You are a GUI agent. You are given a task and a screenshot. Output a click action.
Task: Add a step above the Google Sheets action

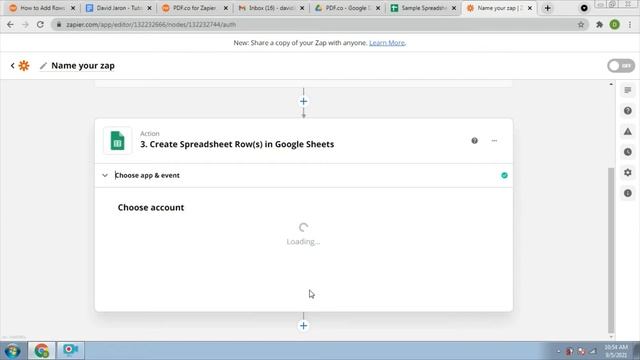pos(303,101)
